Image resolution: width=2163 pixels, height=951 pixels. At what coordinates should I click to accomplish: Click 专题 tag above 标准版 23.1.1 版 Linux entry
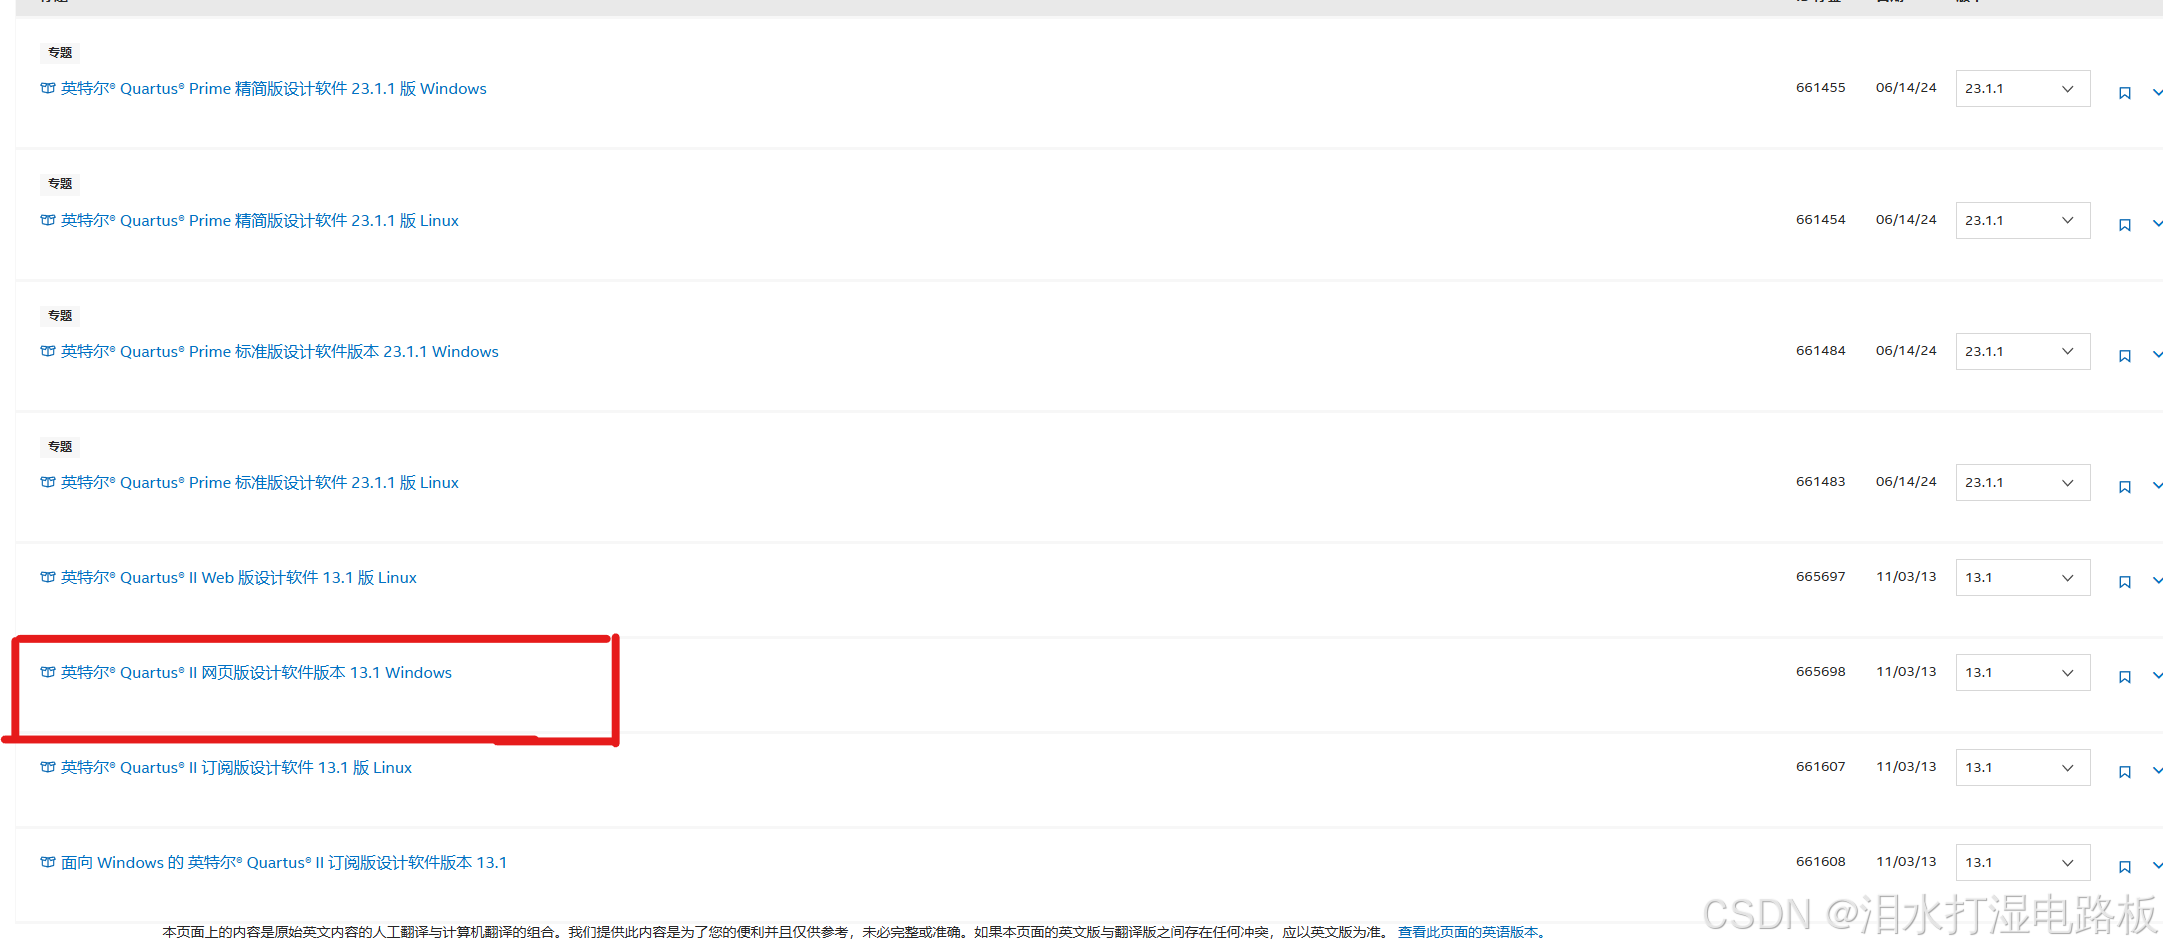pyautogui.click(x=60, y=447)
